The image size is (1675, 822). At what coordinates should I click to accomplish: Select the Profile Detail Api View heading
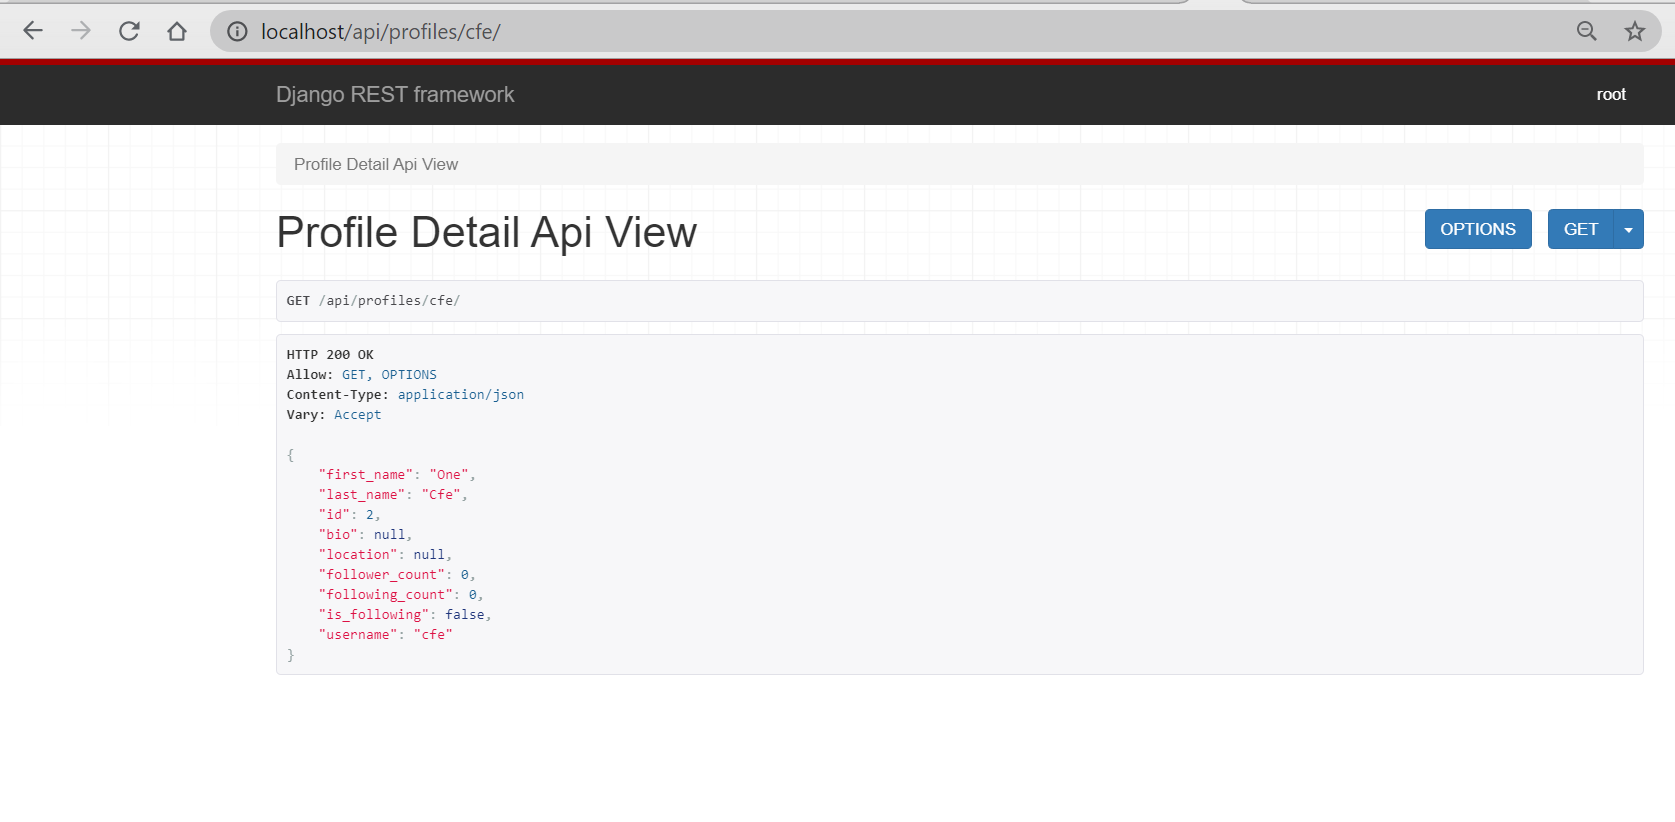(487, 232)
